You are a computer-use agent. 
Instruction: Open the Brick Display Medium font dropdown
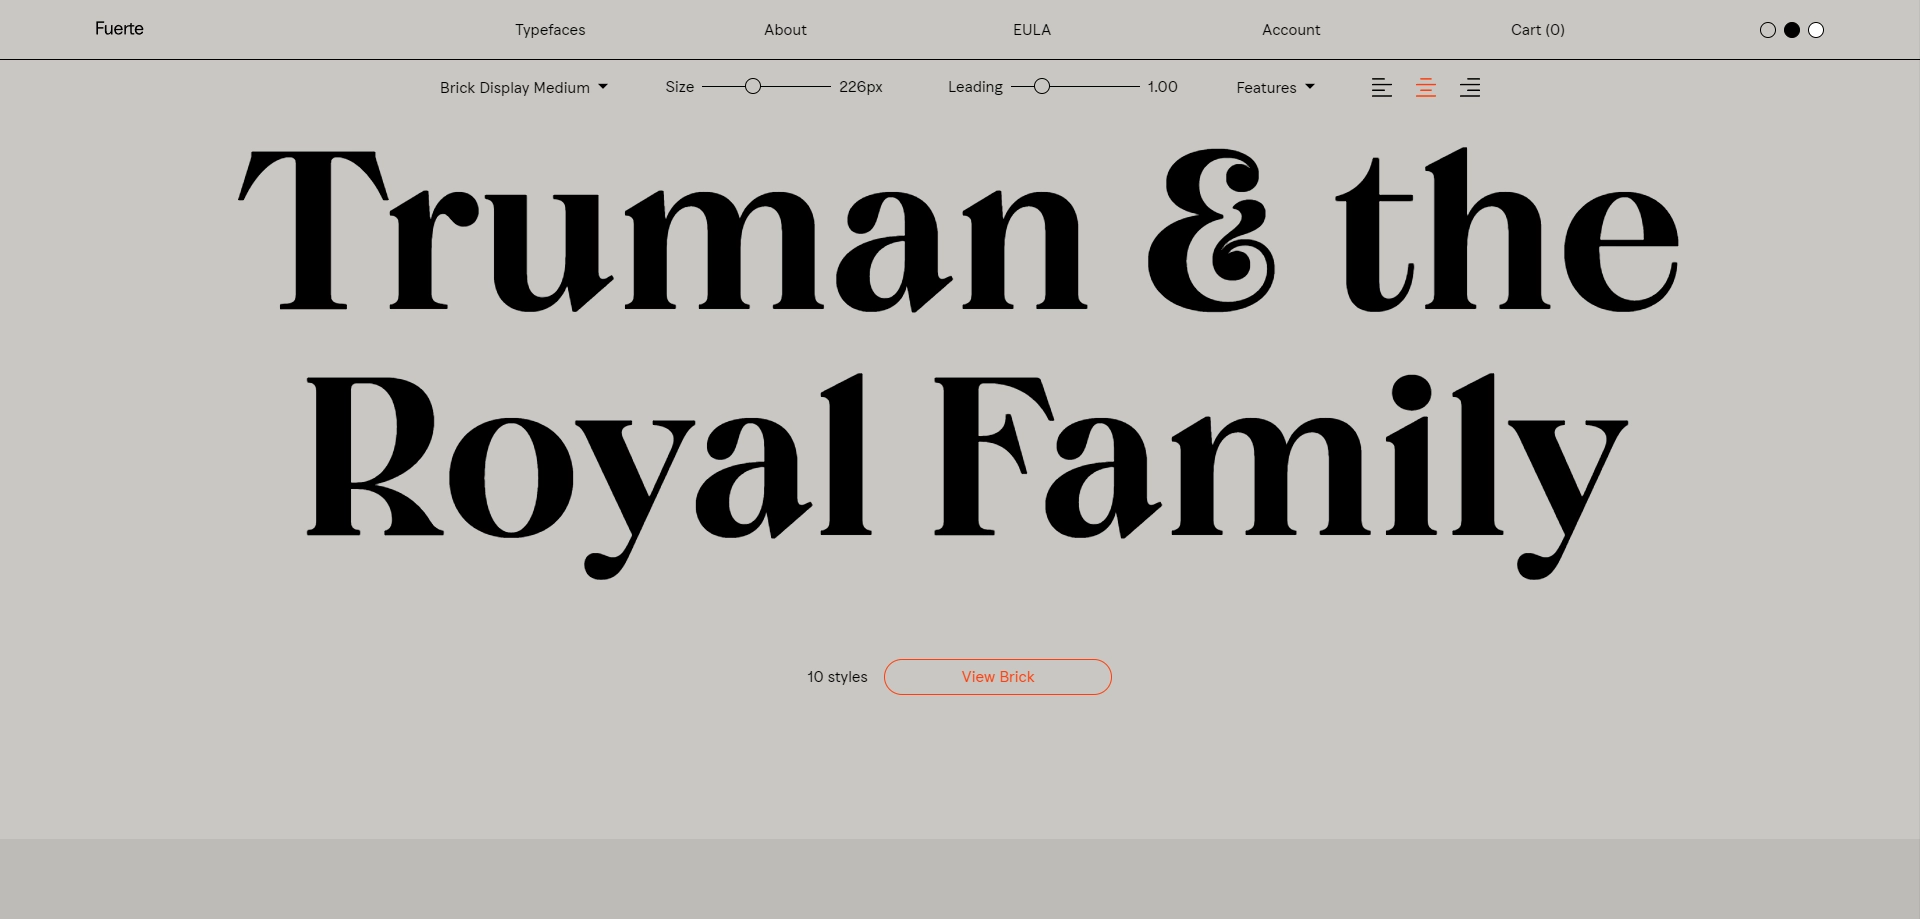tap(523, 88)
